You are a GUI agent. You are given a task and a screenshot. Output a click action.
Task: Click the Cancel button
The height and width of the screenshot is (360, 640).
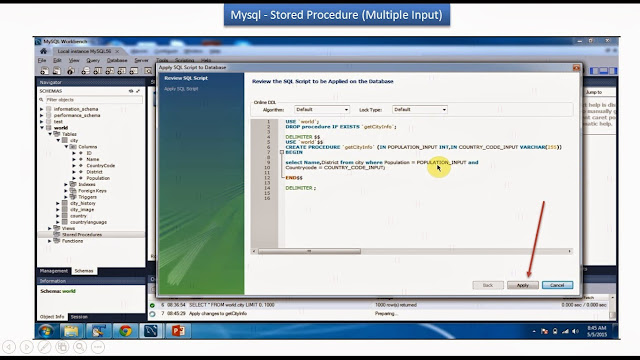tap(557, 285)
